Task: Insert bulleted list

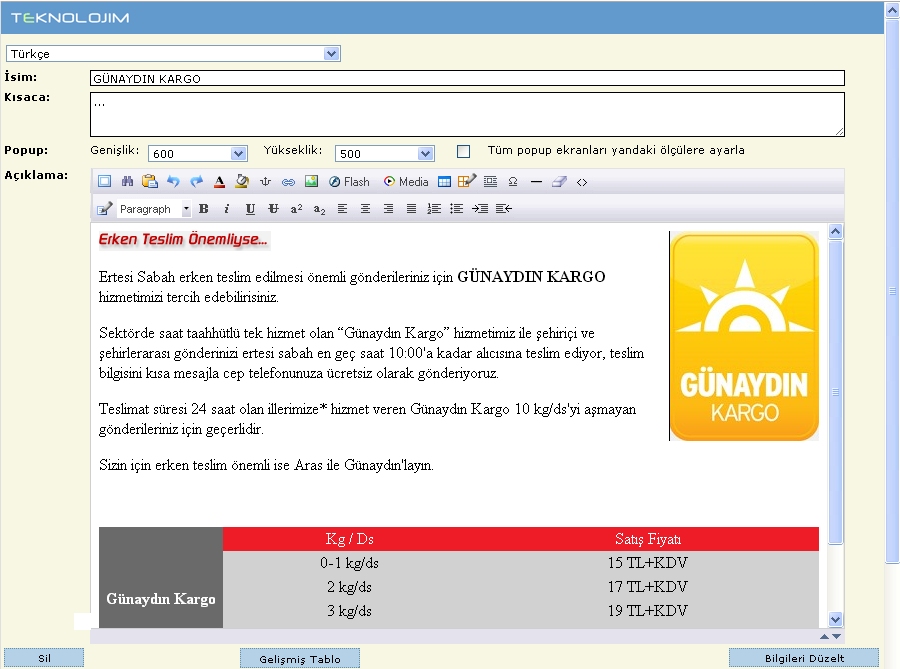Action: (x=457, y=209)
